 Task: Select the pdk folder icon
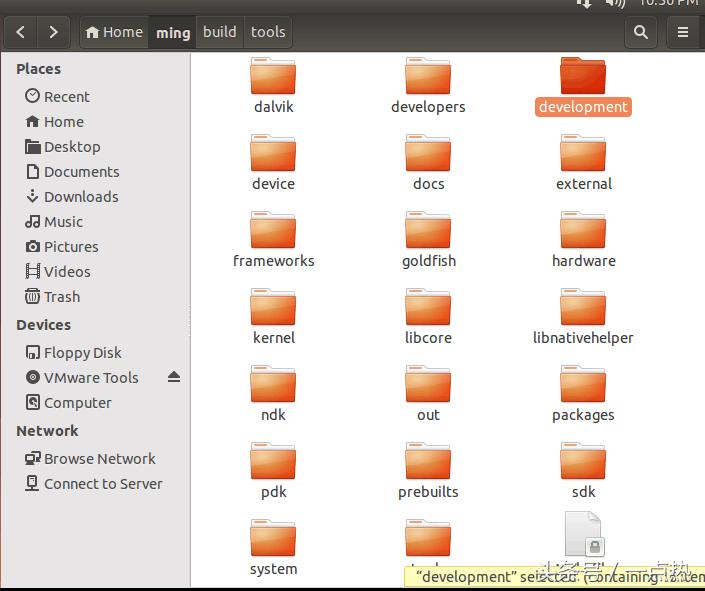(273, 461)
